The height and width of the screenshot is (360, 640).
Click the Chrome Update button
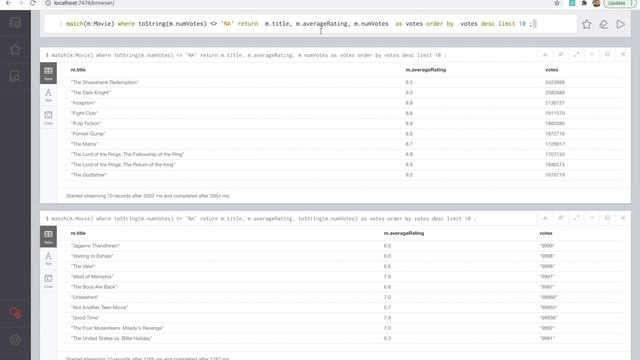620,3
